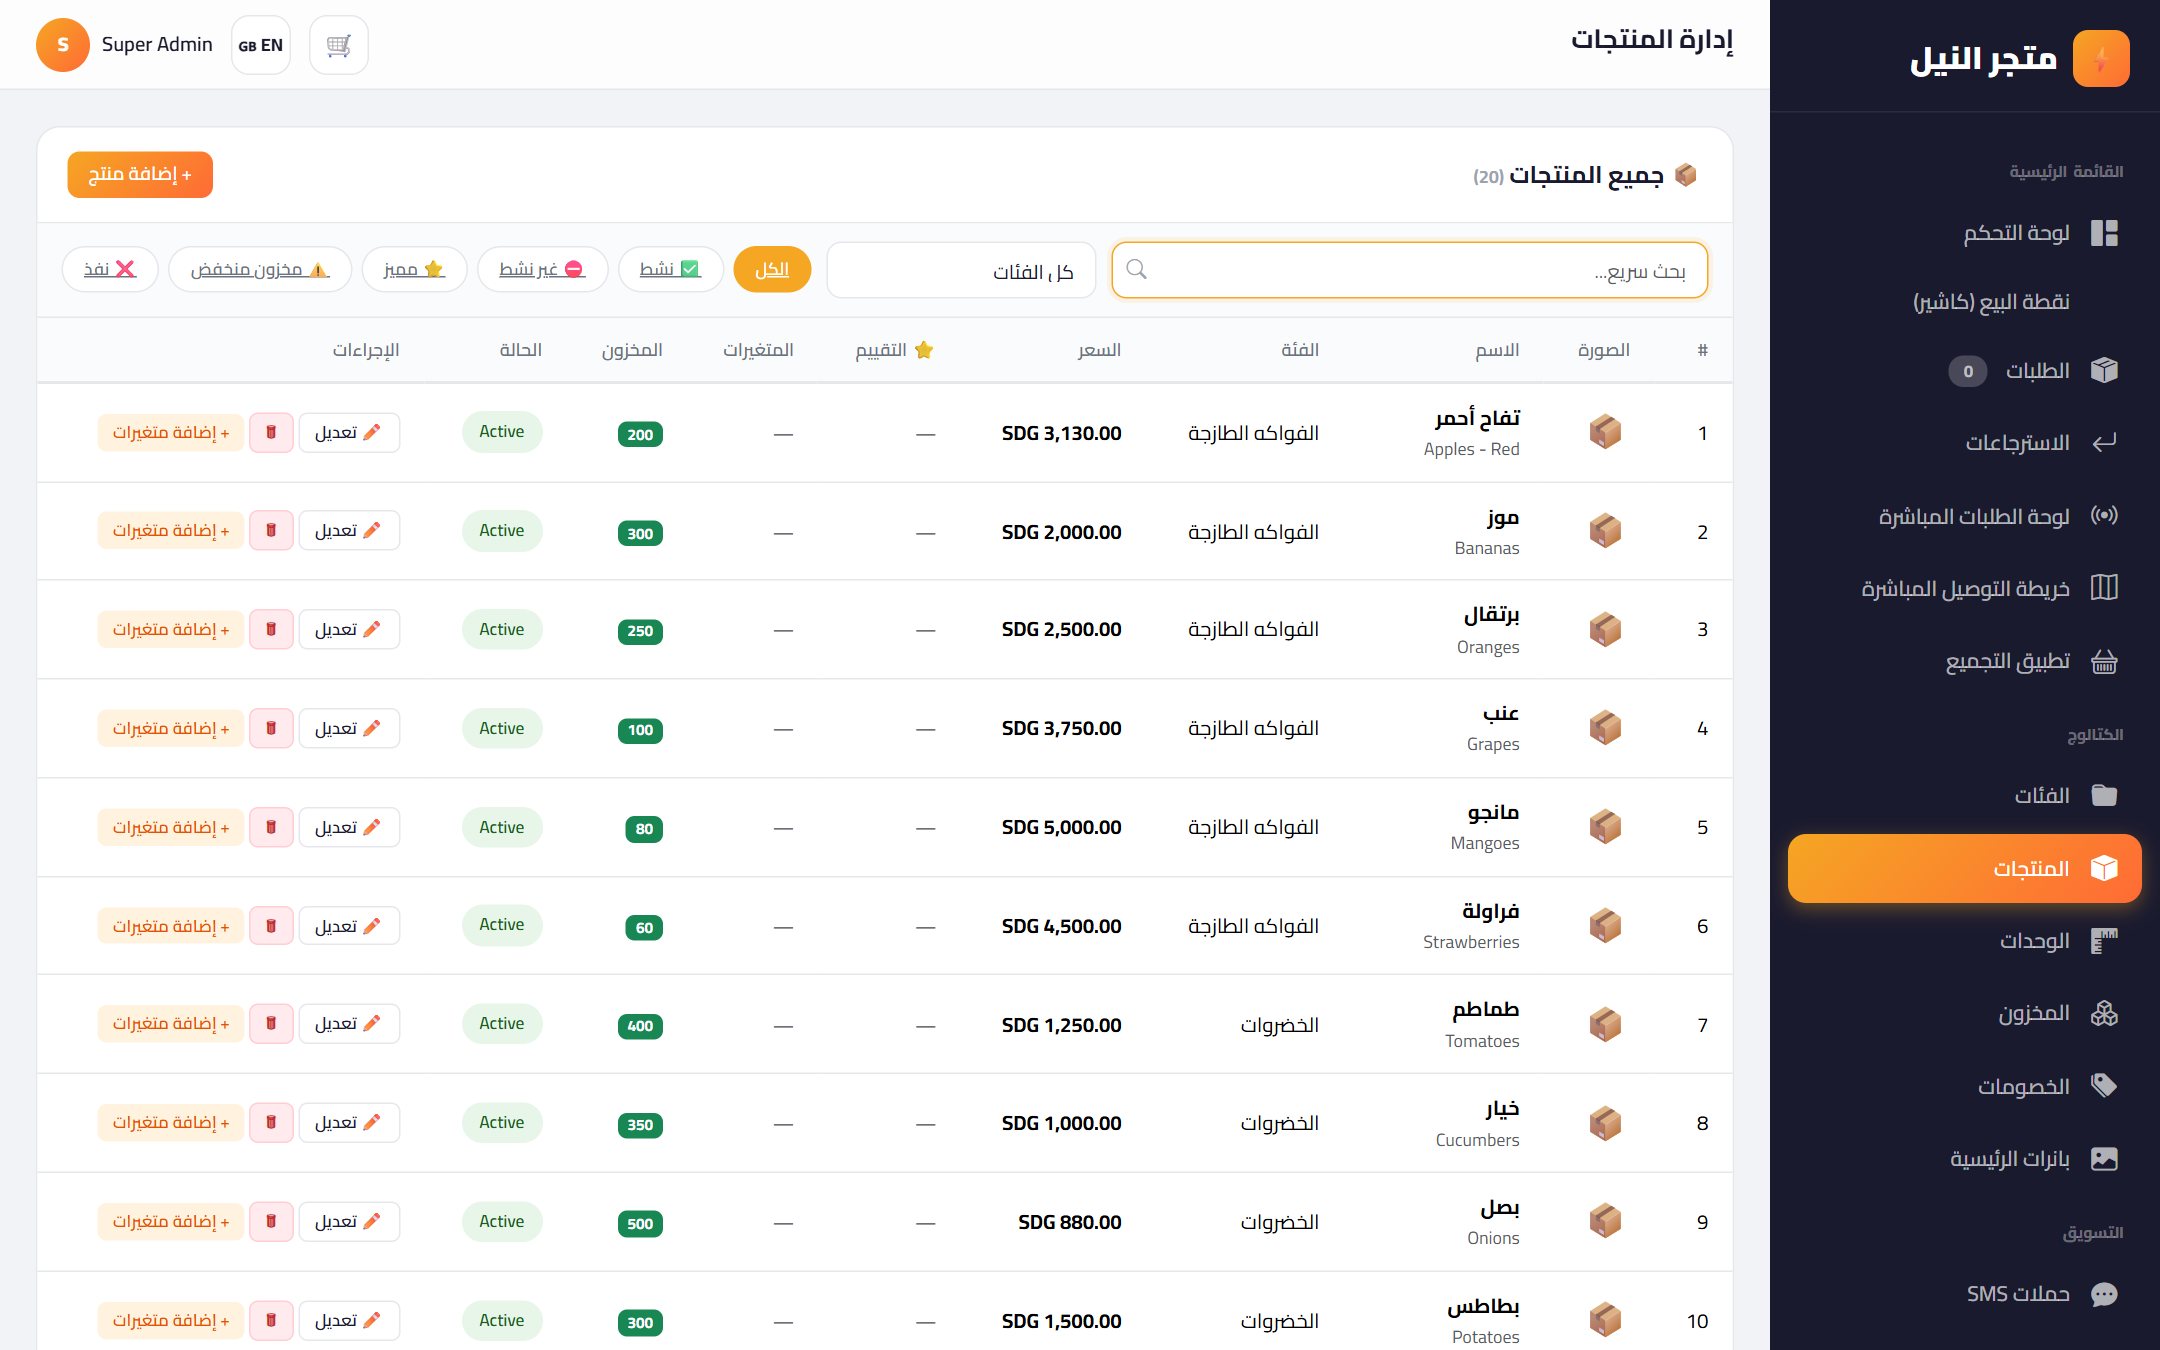The image size is (2160, 1350).
Task: Click the edit pencil button for Potatoes
Action: click(349, 1321)
